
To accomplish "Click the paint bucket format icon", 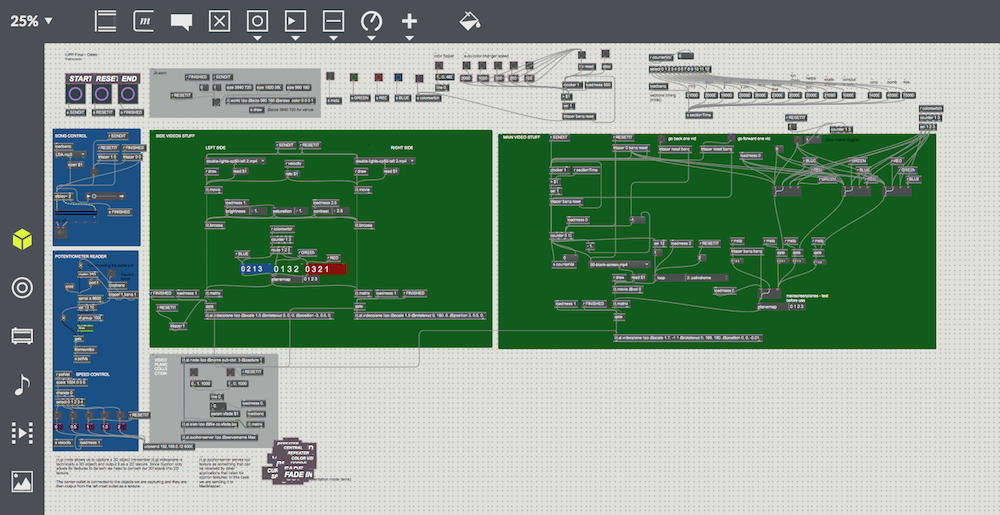I will pos(469,20).
